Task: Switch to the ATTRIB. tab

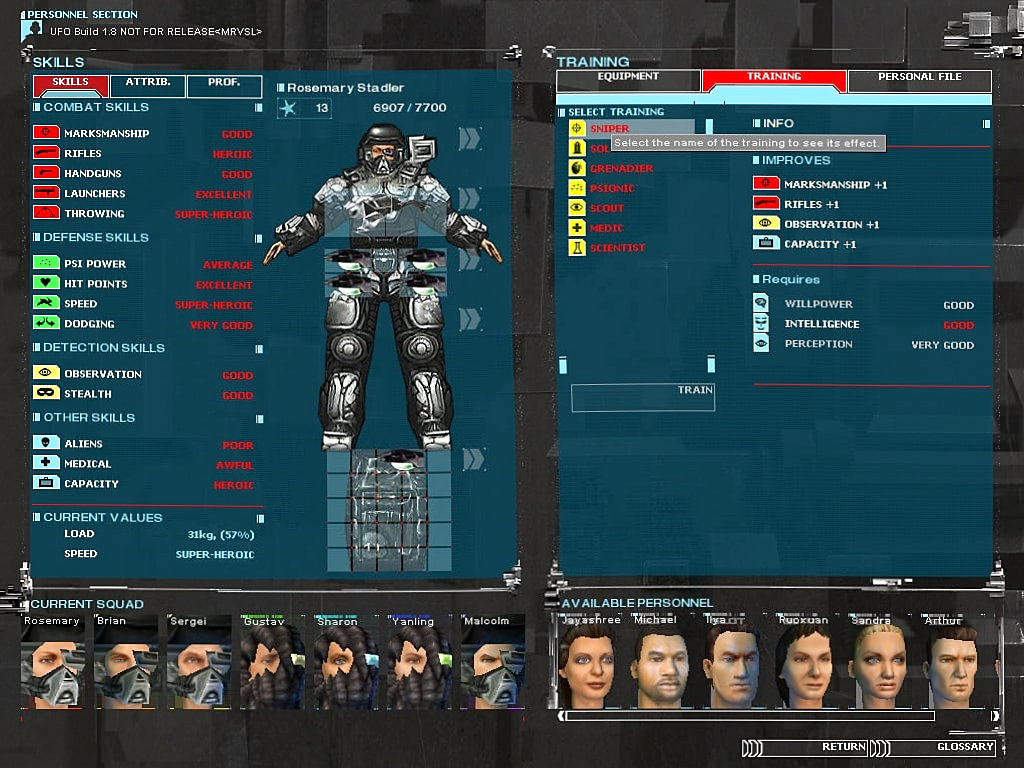Action: [x=148, y=86]
